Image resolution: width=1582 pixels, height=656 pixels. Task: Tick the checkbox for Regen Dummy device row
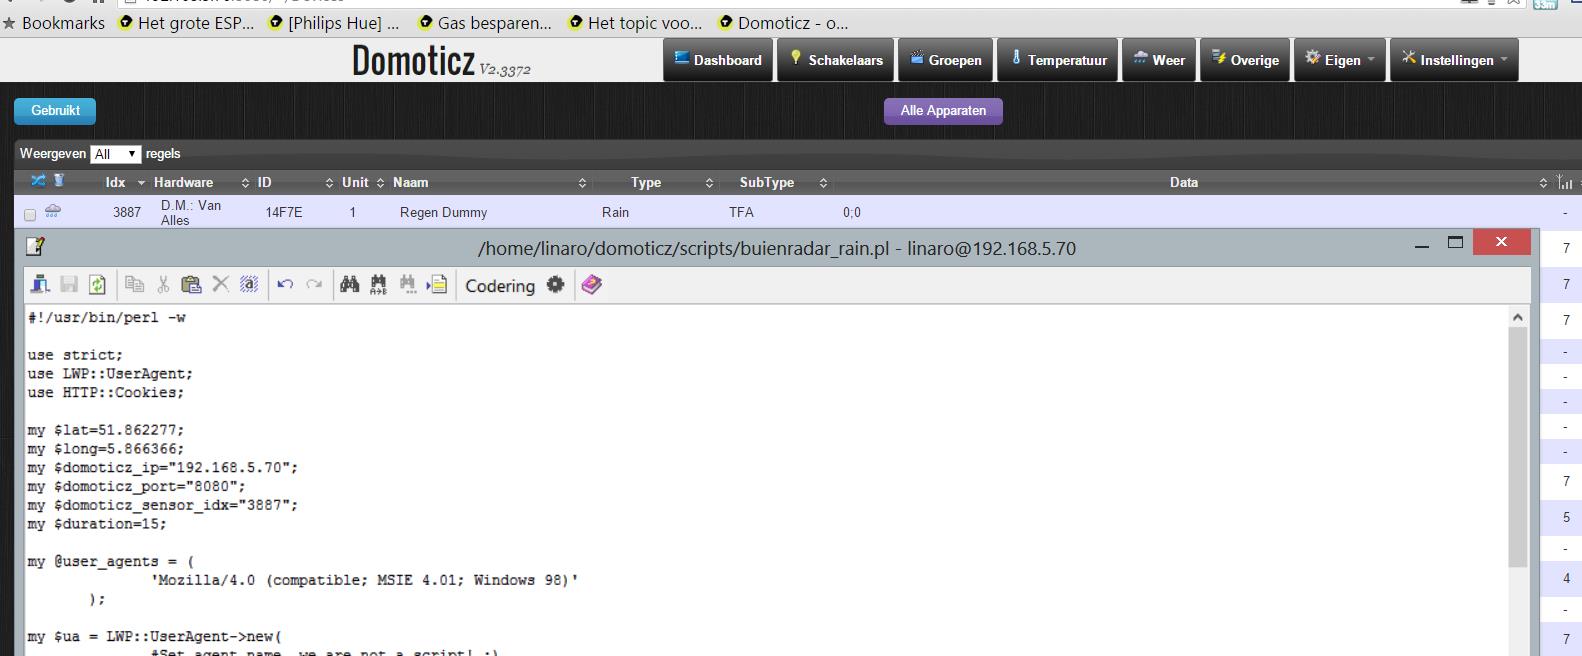click(x=30, y=214)
